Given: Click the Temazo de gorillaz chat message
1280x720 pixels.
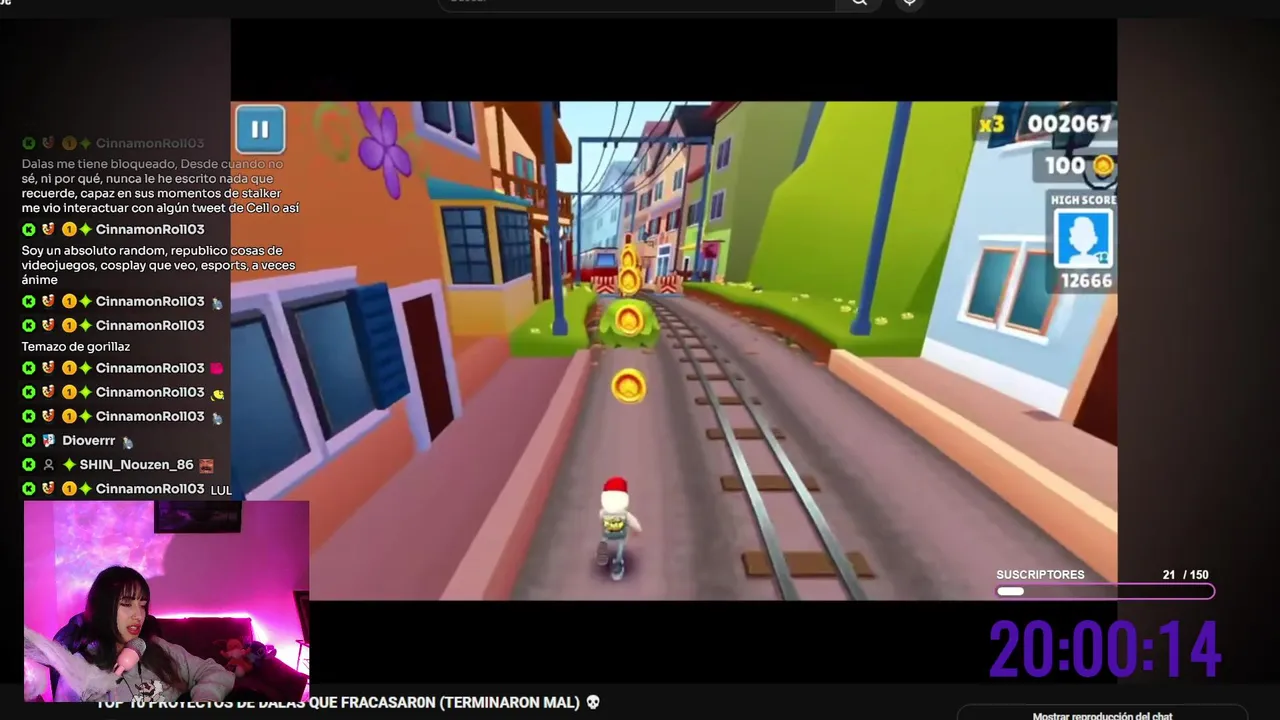Looking at the screenshot, I should (76, 346).
